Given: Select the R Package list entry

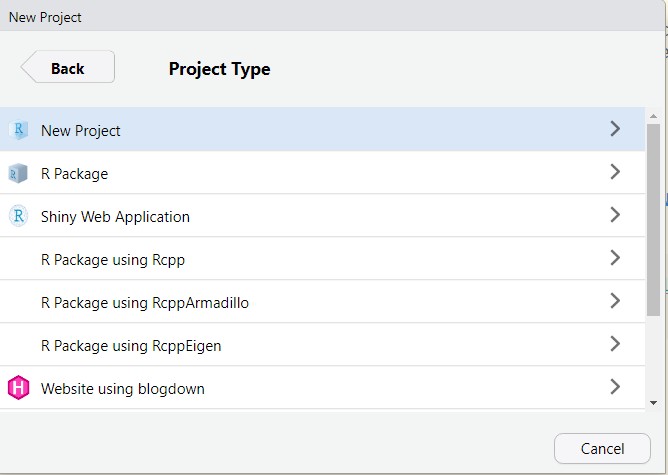Looking at the screenshot, I should (322, 173).
